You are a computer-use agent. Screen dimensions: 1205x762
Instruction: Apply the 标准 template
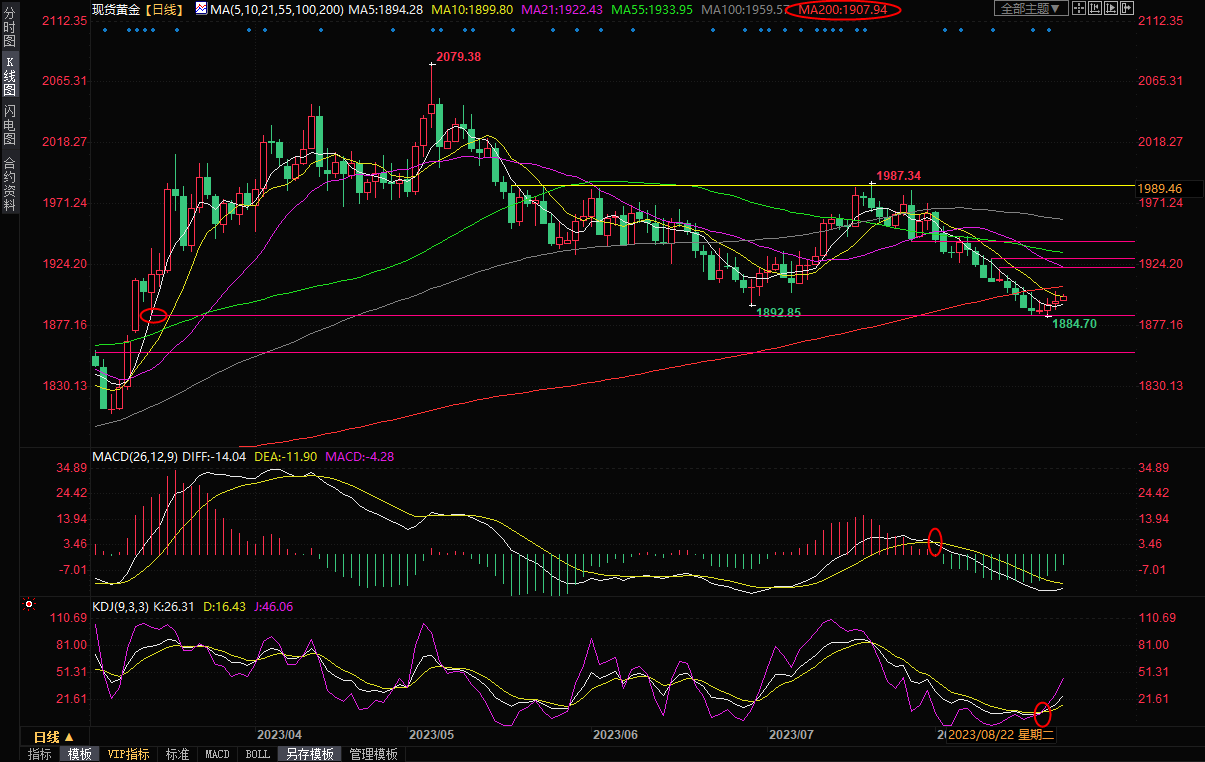pos(177,754)
